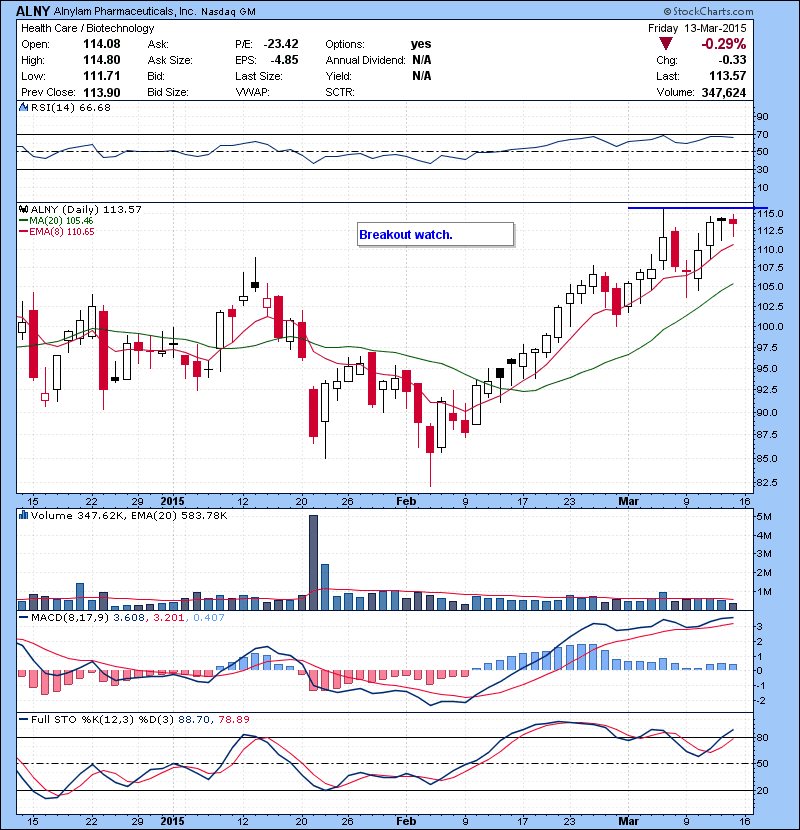This screenshot has height=830, width=800.
Task: Click the volume bars icon beside Volume label
Action: pyautogui.click(x=23, y=515)
